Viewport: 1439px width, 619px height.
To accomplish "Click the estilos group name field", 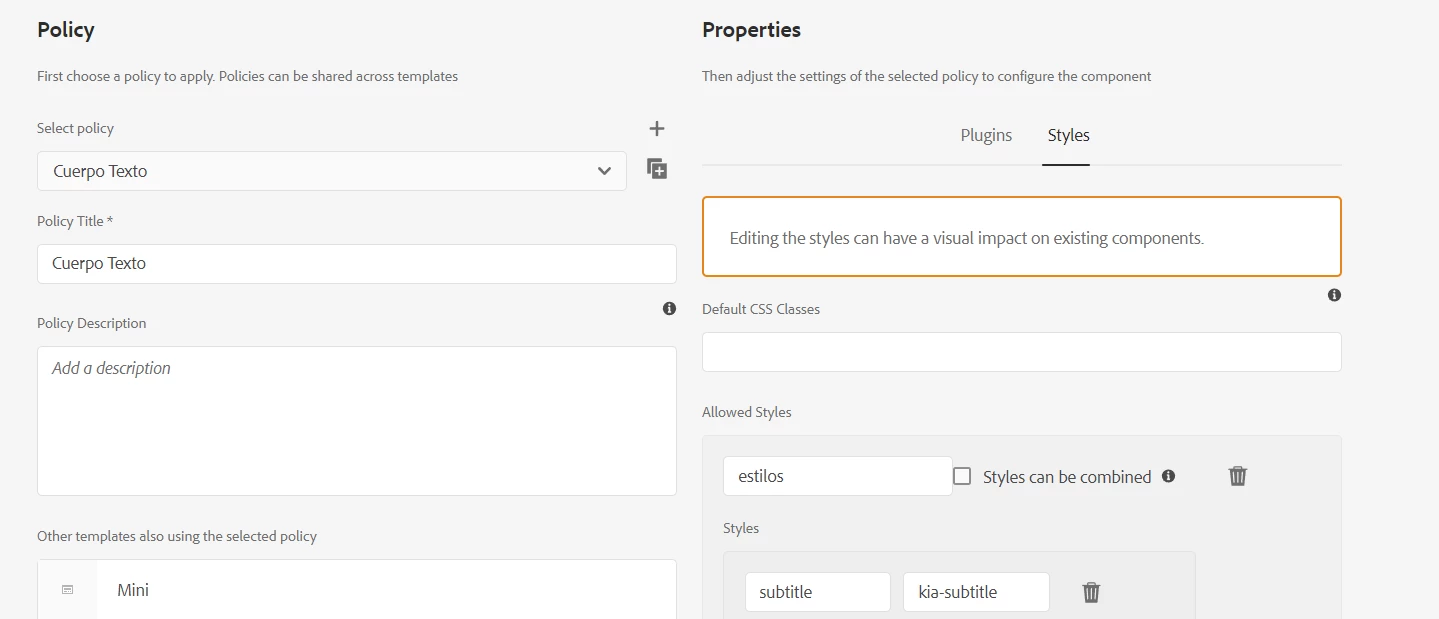I will click(x=837, y=476).
